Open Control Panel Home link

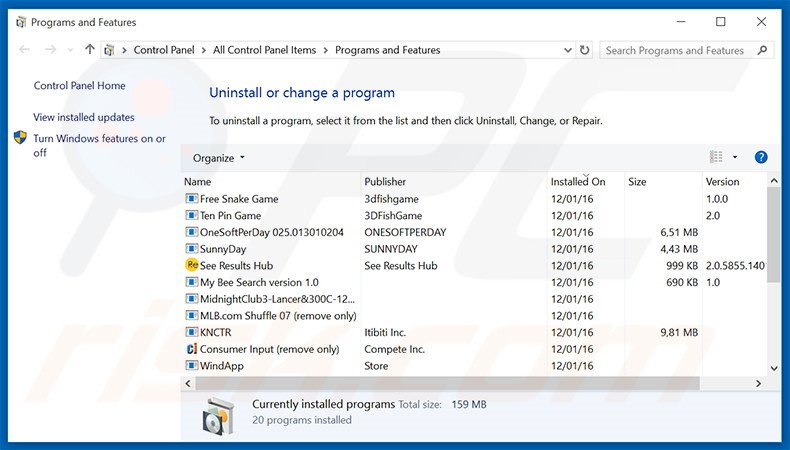(x=80, y=86)
